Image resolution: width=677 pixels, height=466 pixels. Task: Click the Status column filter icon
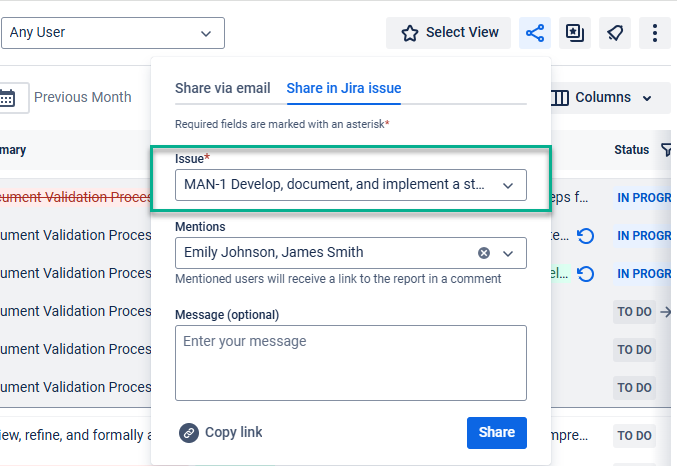[x=667, y=150]
